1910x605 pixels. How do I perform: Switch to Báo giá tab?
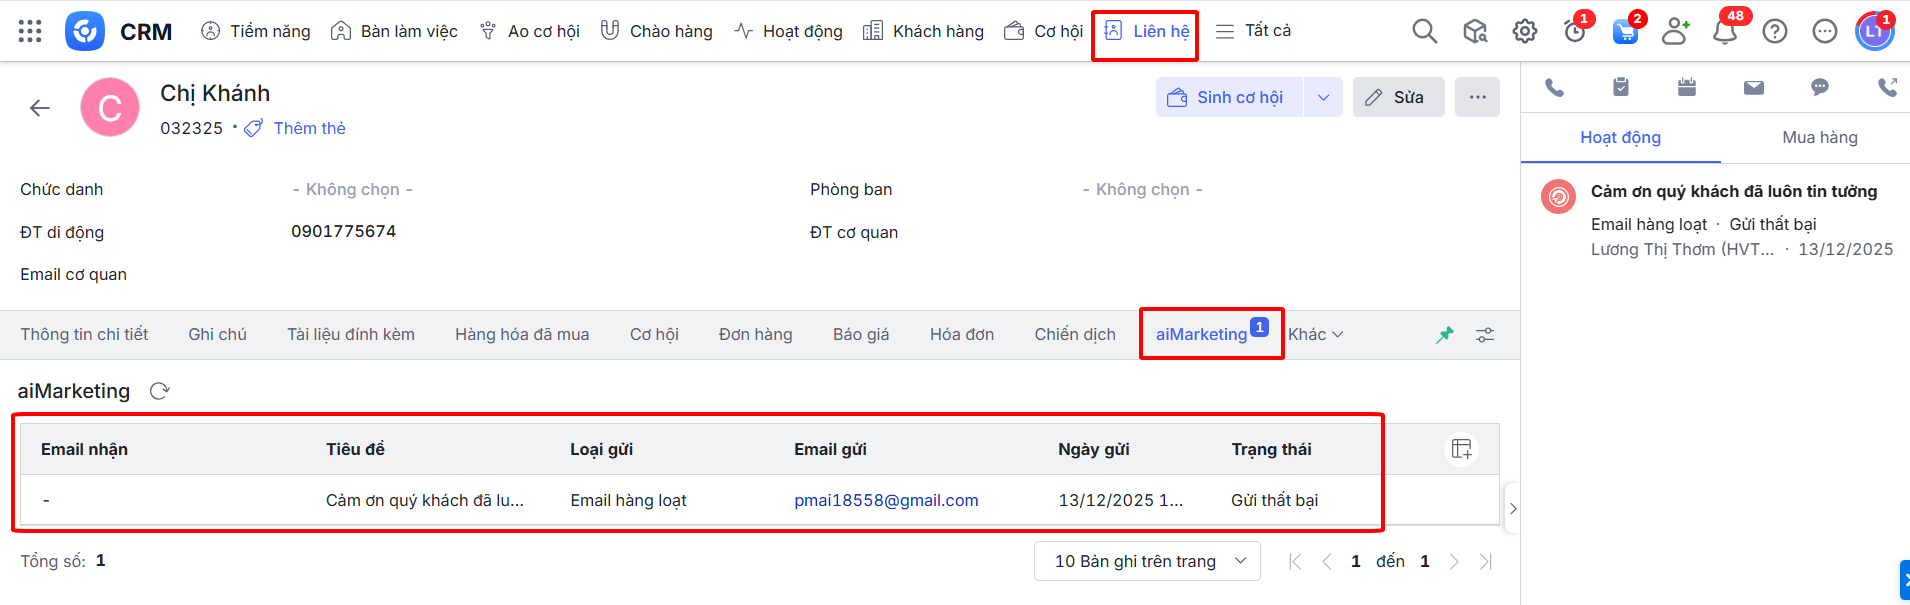pyautogui.click(x=861, y=334)
